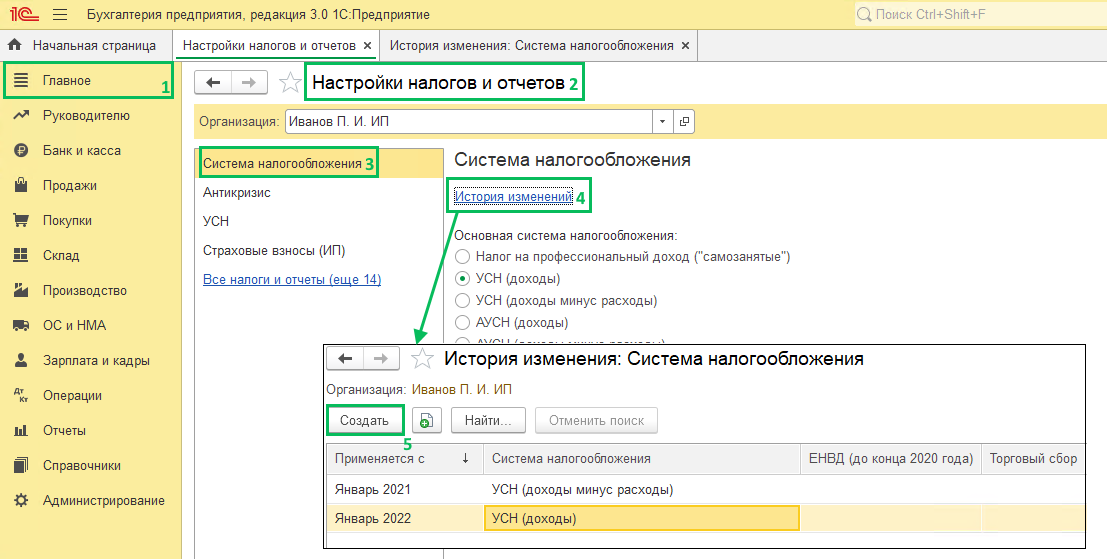Click the hamburger main menu icon

pos(60,15)
